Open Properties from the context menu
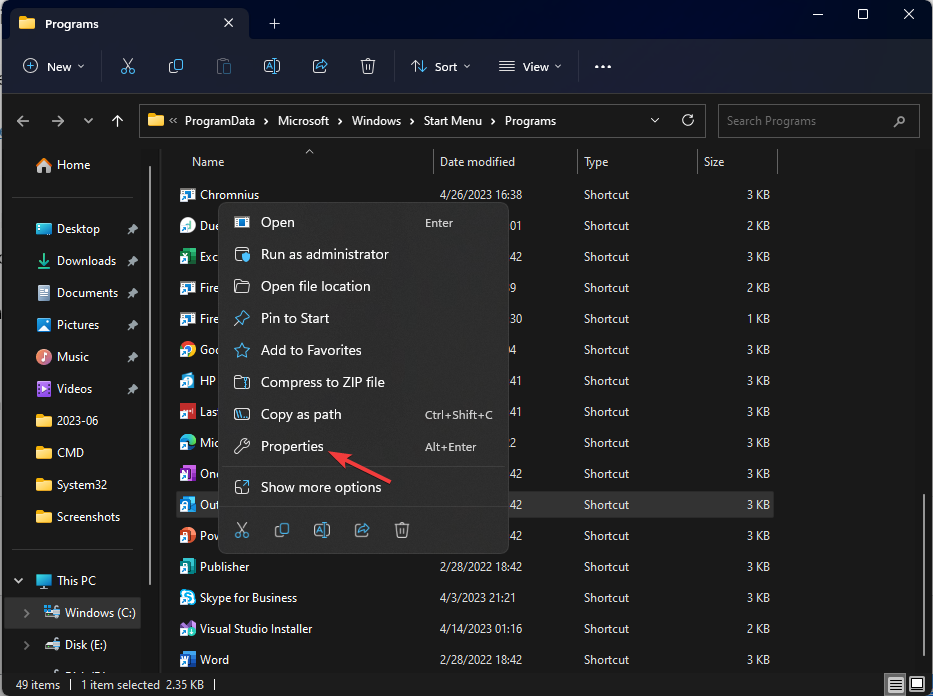 [x=295, y=446]
